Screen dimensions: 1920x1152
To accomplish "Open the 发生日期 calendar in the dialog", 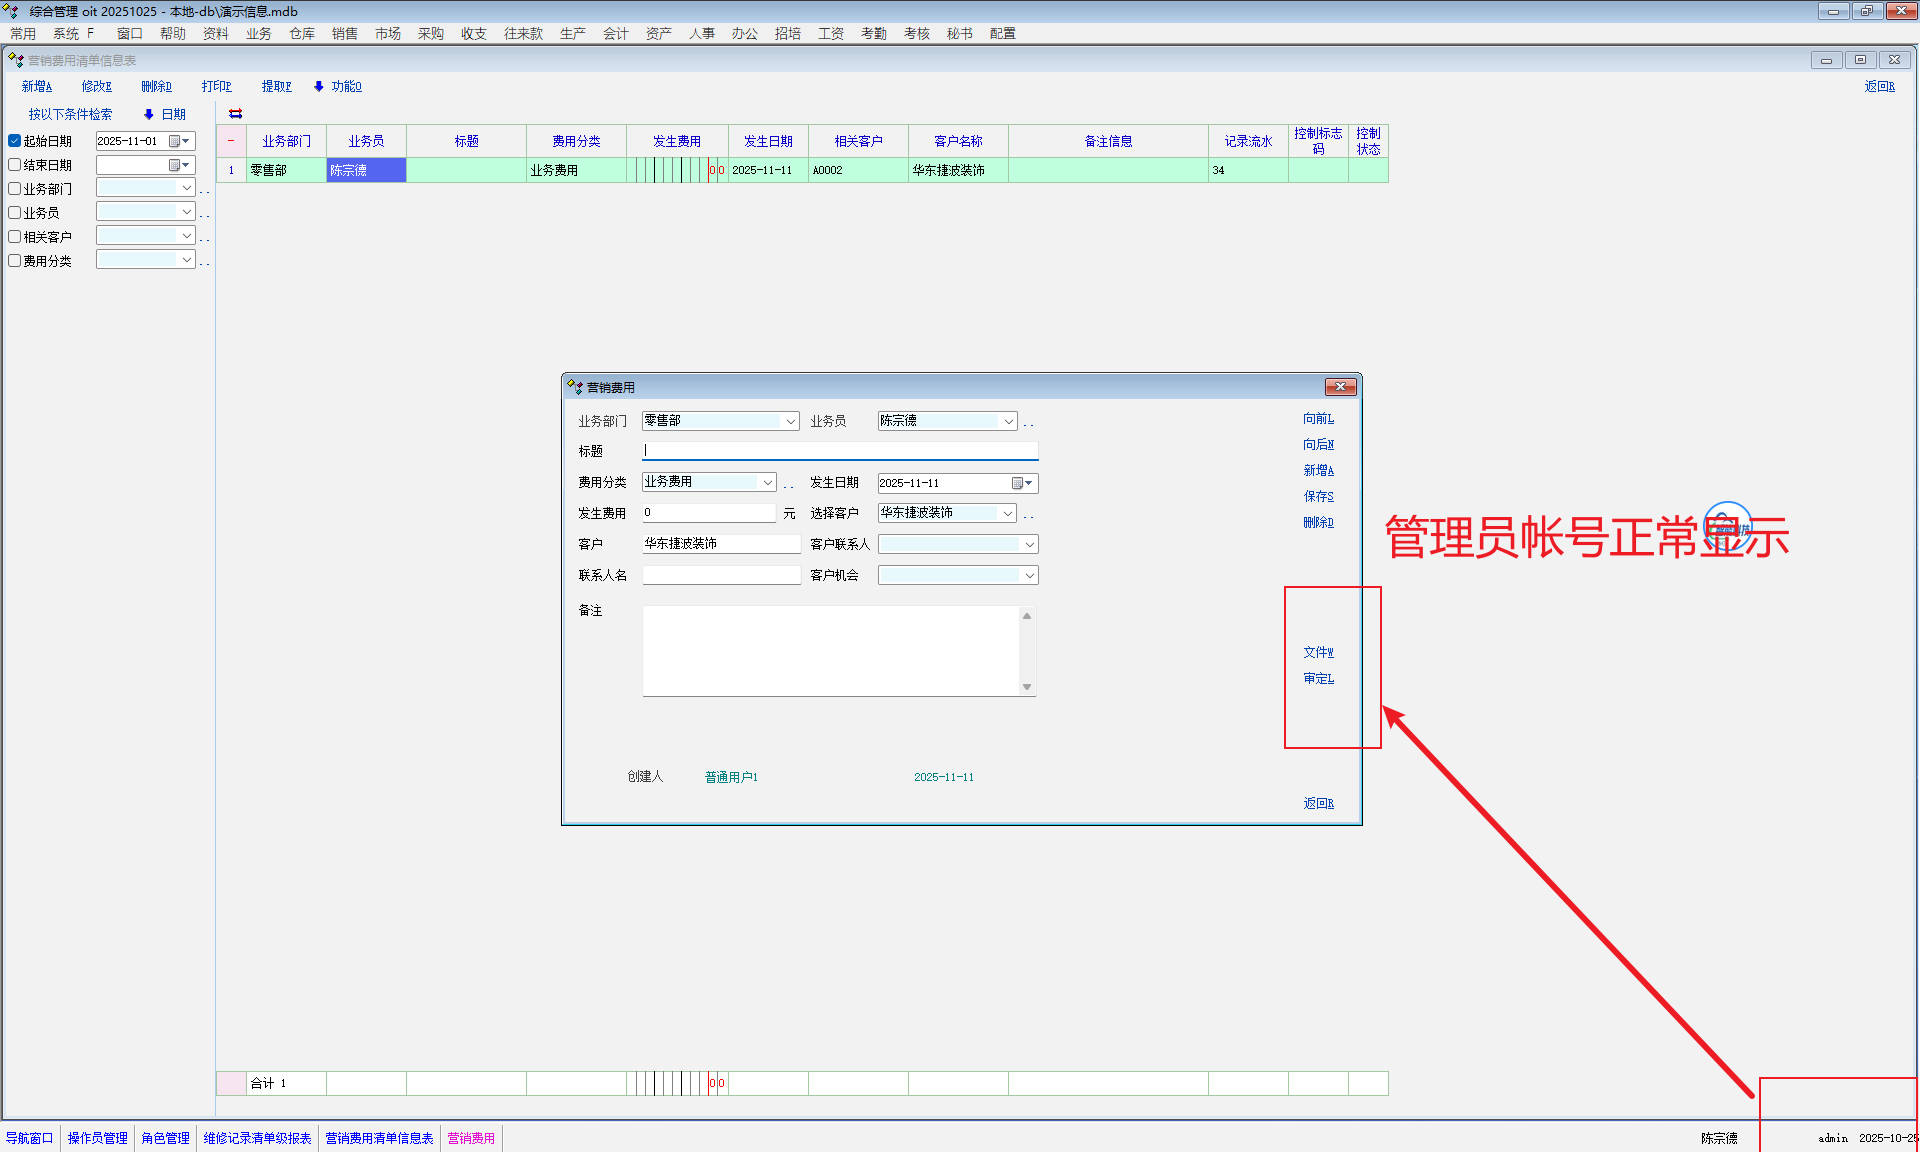I will [x=1020, y=483].
